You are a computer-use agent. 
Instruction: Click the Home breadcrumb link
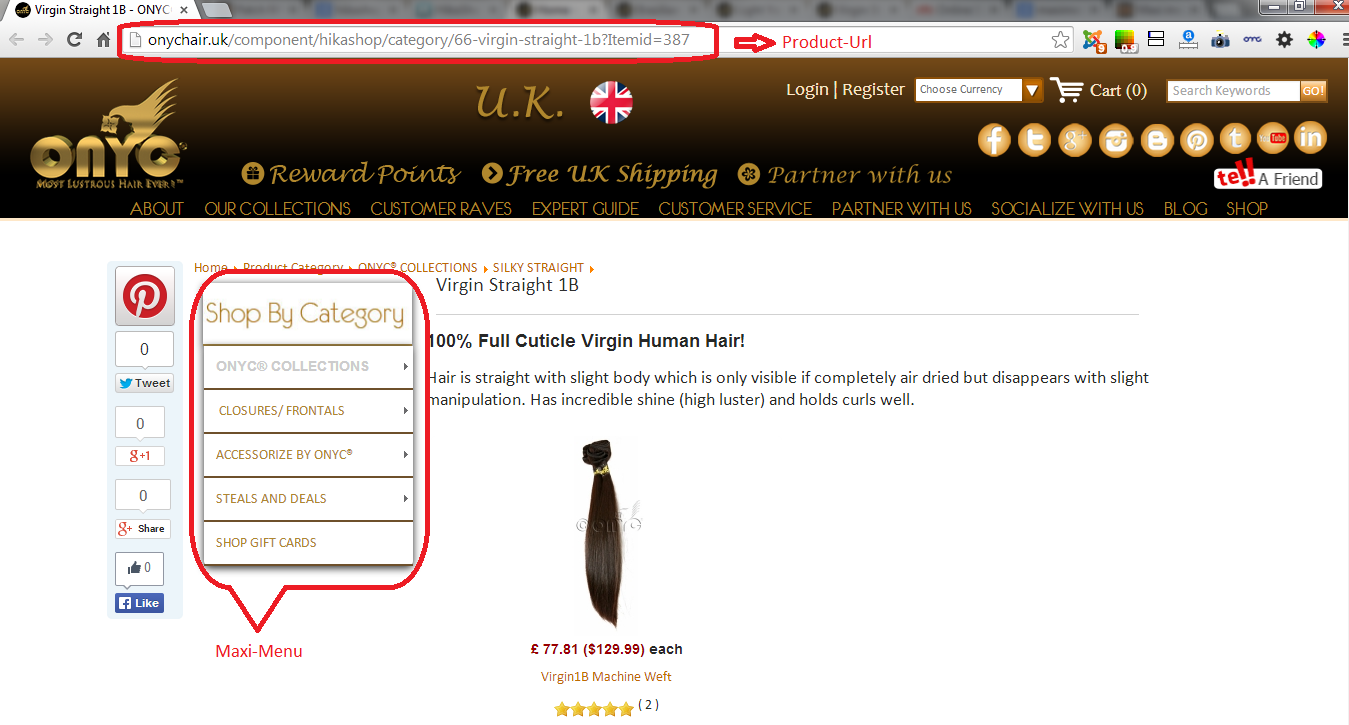pos(210,268)
